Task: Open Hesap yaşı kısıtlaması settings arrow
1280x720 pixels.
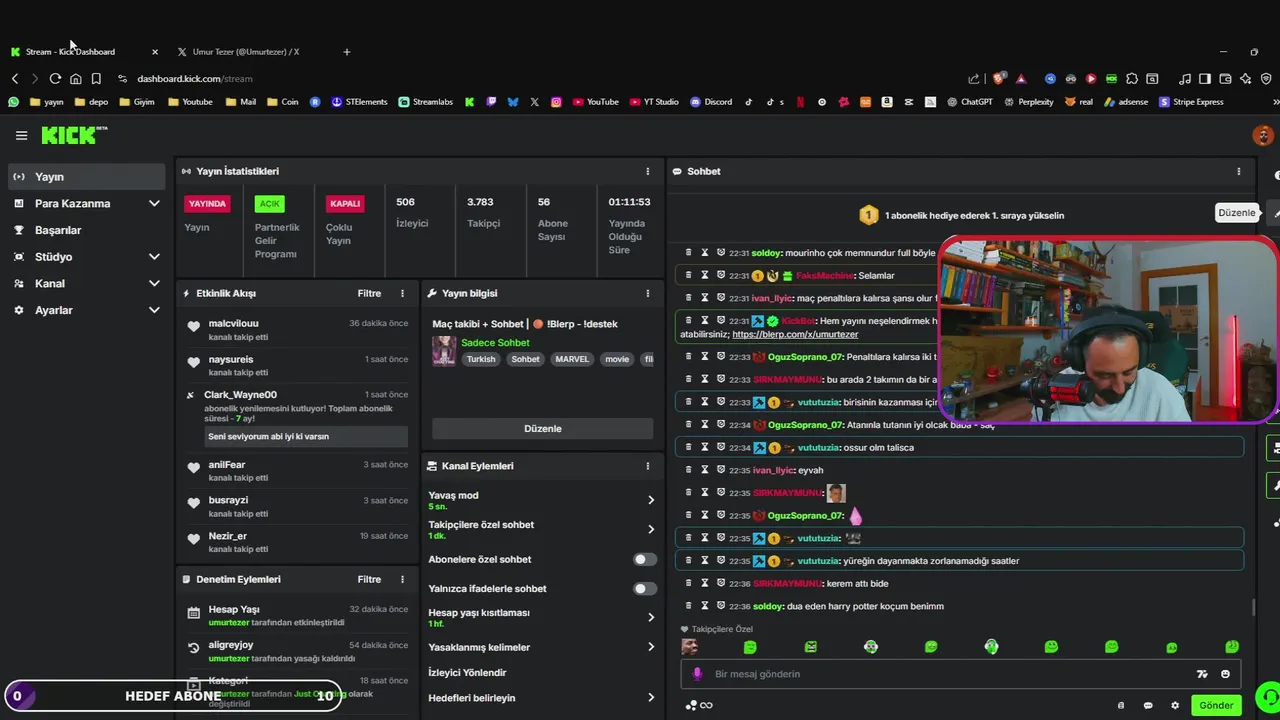Action: point(651,618)
